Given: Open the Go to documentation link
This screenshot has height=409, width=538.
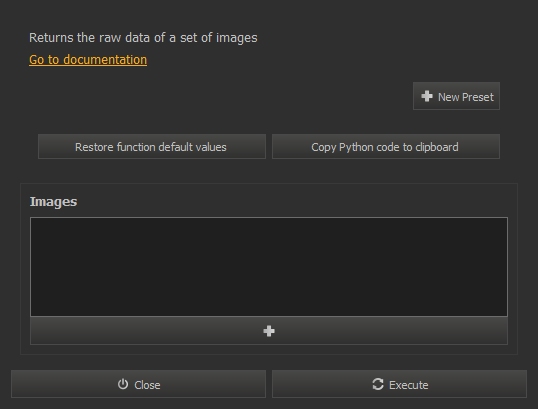Looking at the screenshot, I should coord(88,60).
